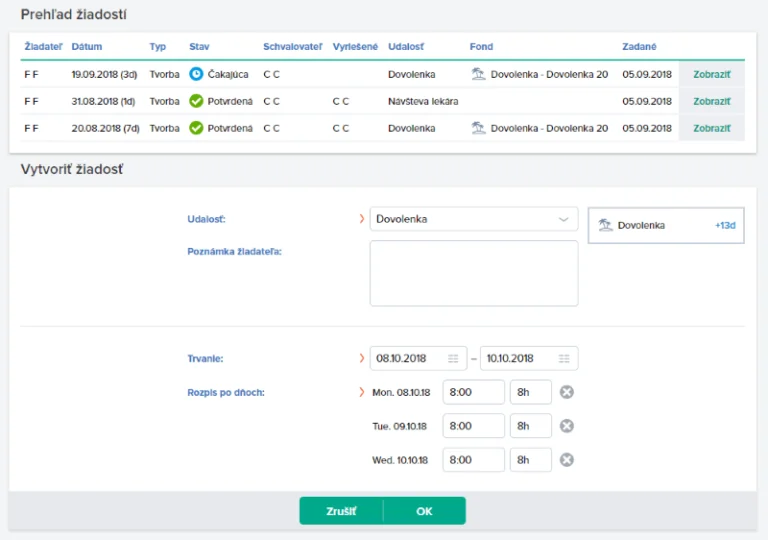Sort requests by Schvaľovateľ column header
Viewport: 768px width, 540px height.
click(293, 47)
